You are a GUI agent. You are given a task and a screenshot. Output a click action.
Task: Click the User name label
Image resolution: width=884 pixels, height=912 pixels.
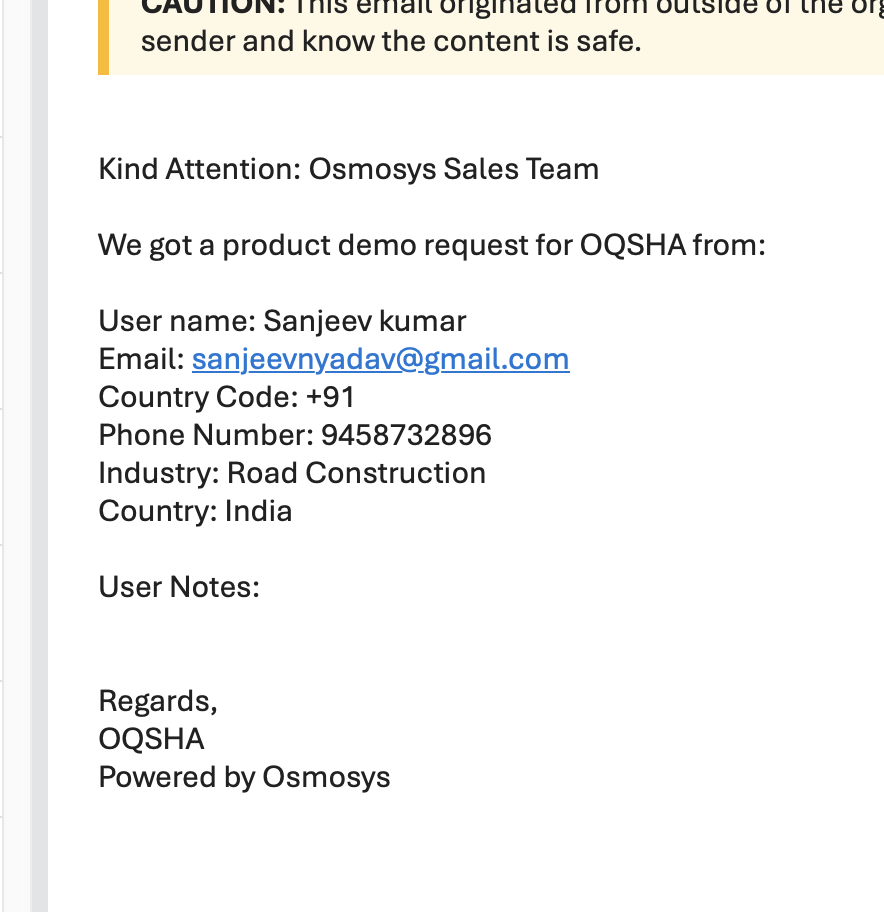click(x=177, y=321)
